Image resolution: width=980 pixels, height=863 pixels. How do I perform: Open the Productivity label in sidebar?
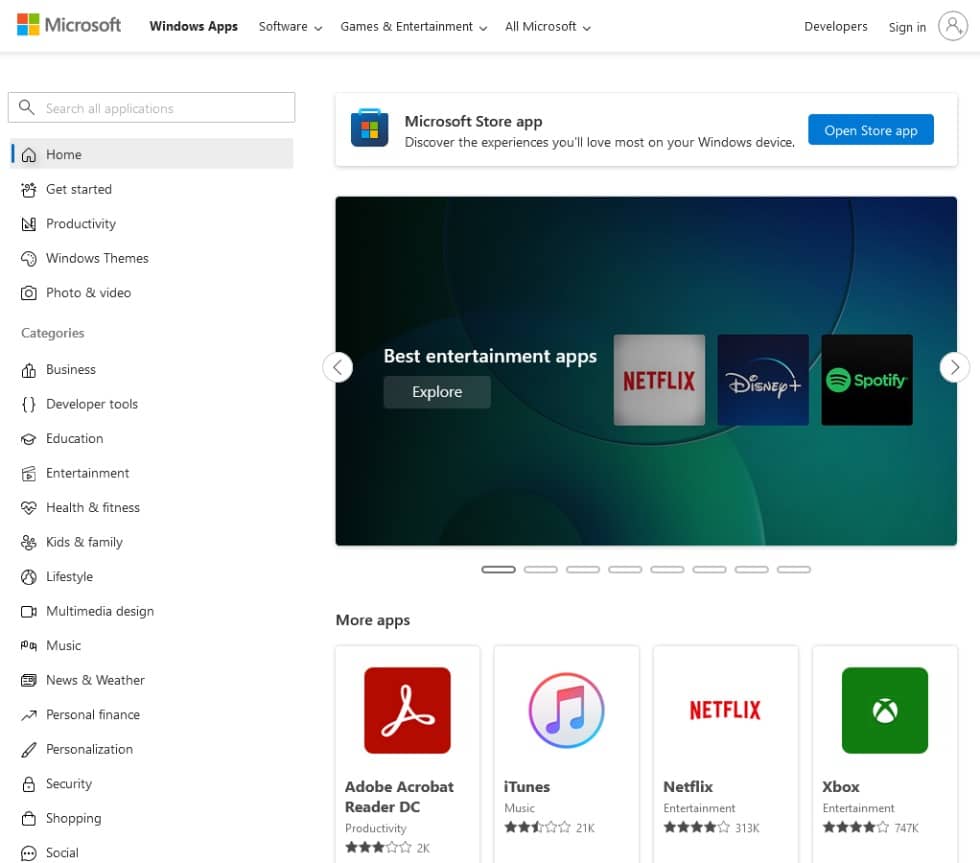click(81, 224)
